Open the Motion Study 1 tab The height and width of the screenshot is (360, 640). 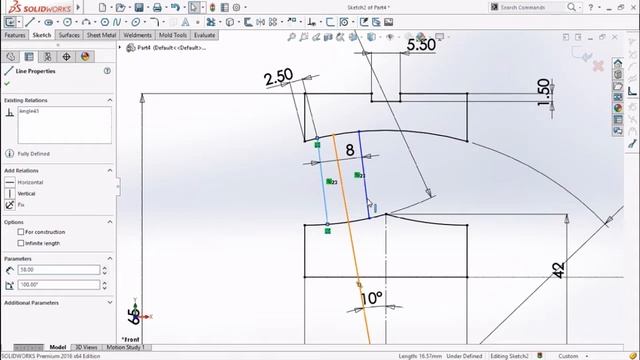[126, 347]
